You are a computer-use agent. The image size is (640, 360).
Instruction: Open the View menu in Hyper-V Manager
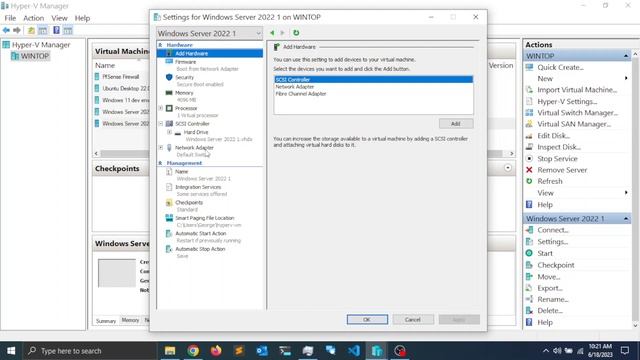tap(59, 18)
